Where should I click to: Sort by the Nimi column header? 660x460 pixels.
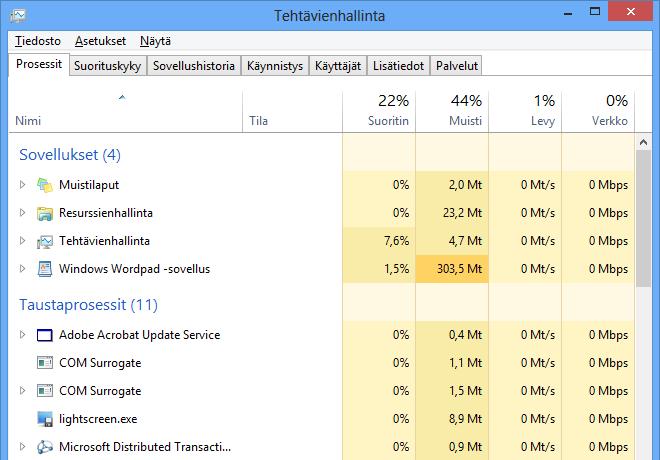click(125, 112)
